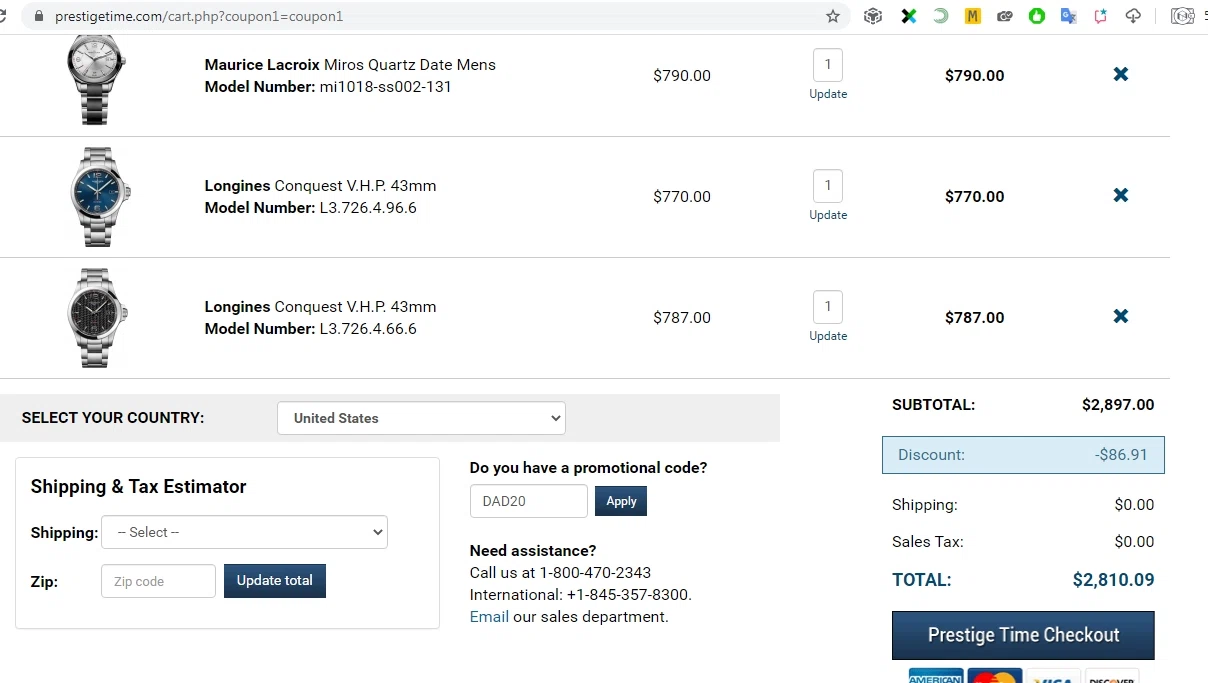
Task: View site security lock info
Action: click(x=39, y=16)
